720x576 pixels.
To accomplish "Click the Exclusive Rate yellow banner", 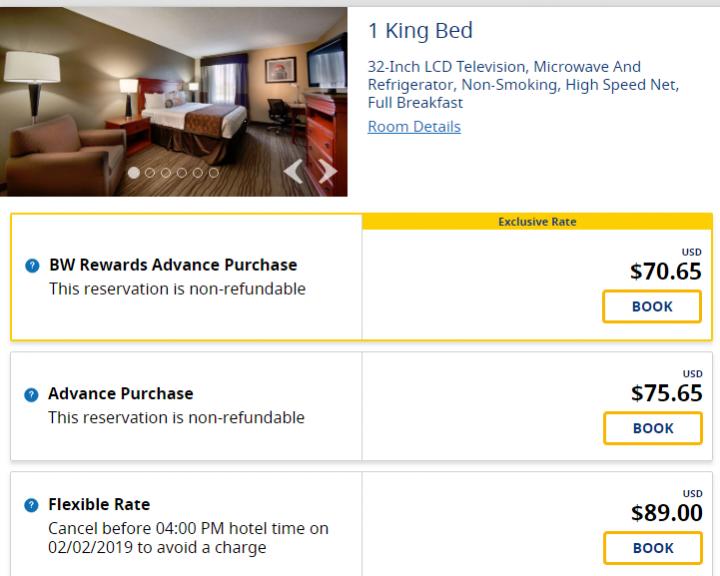I will pos(537,222).
